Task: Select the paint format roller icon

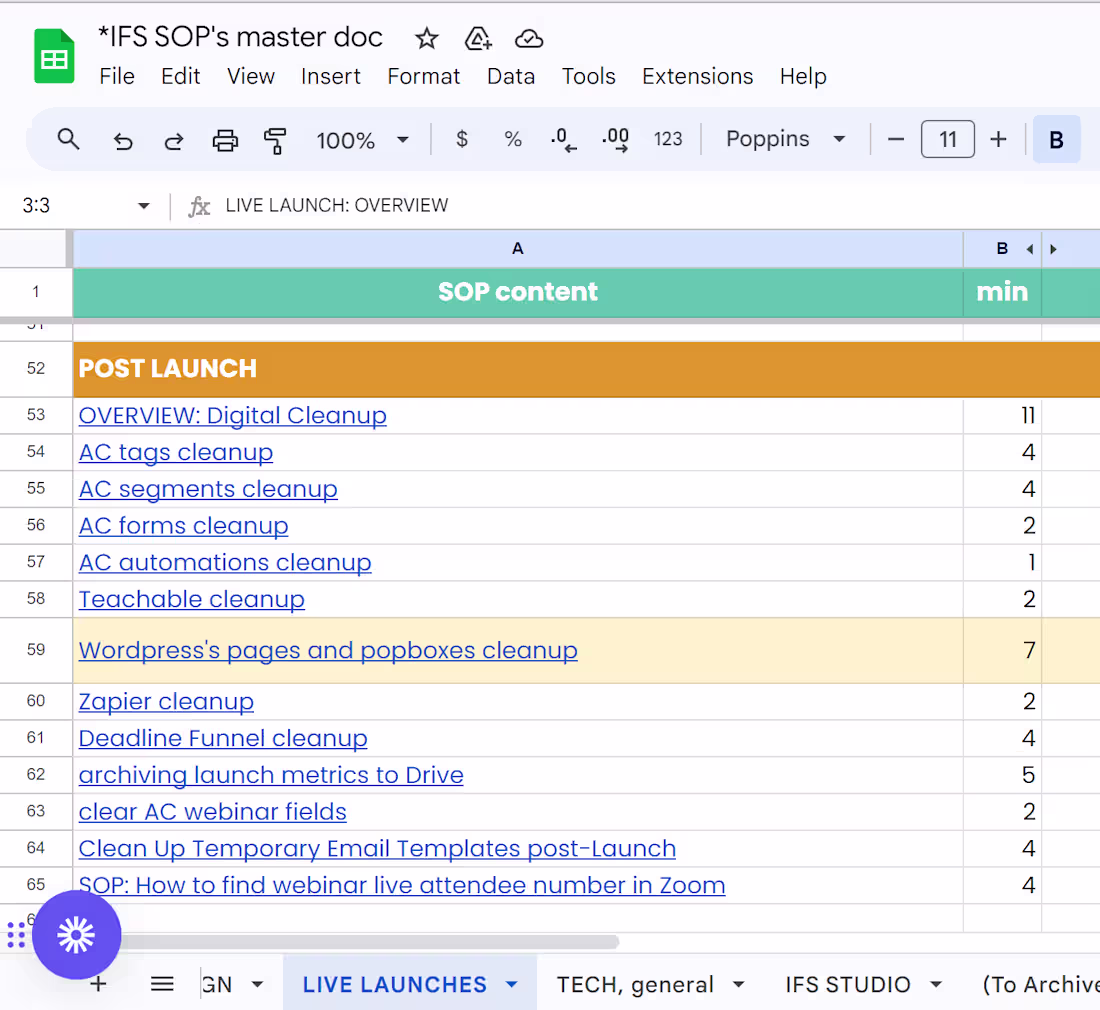Action: [275, 141]
